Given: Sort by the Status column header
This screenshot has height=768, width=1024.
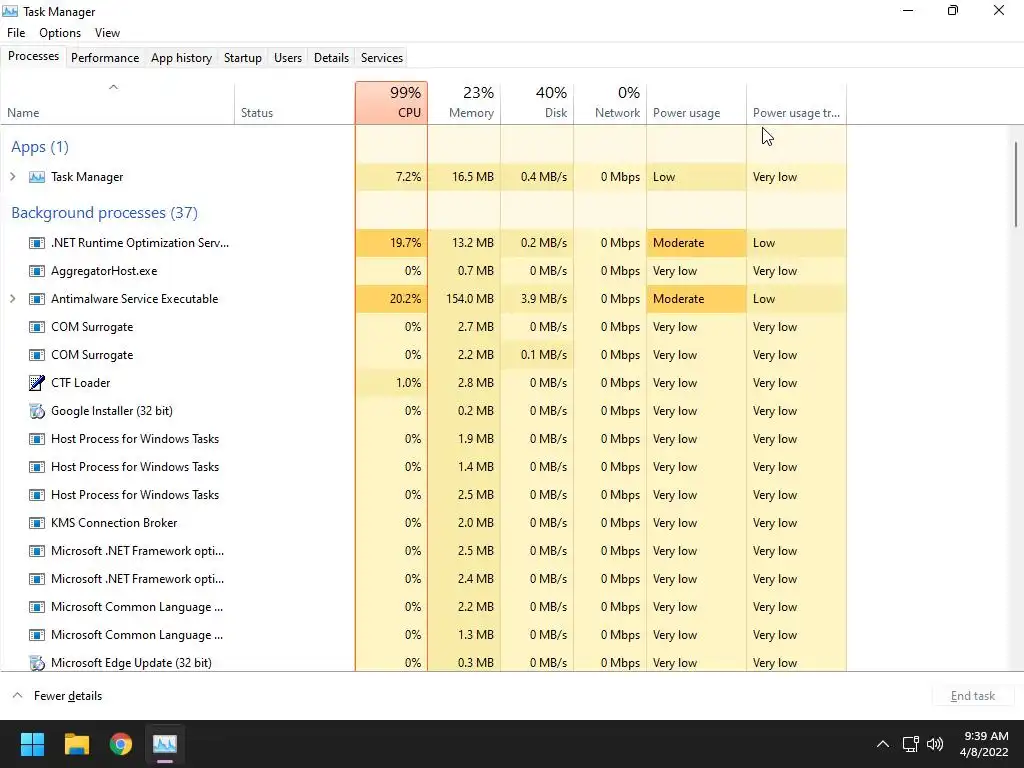Looking at the screenshot, I should pyautogui.click(x=295, y=103).
